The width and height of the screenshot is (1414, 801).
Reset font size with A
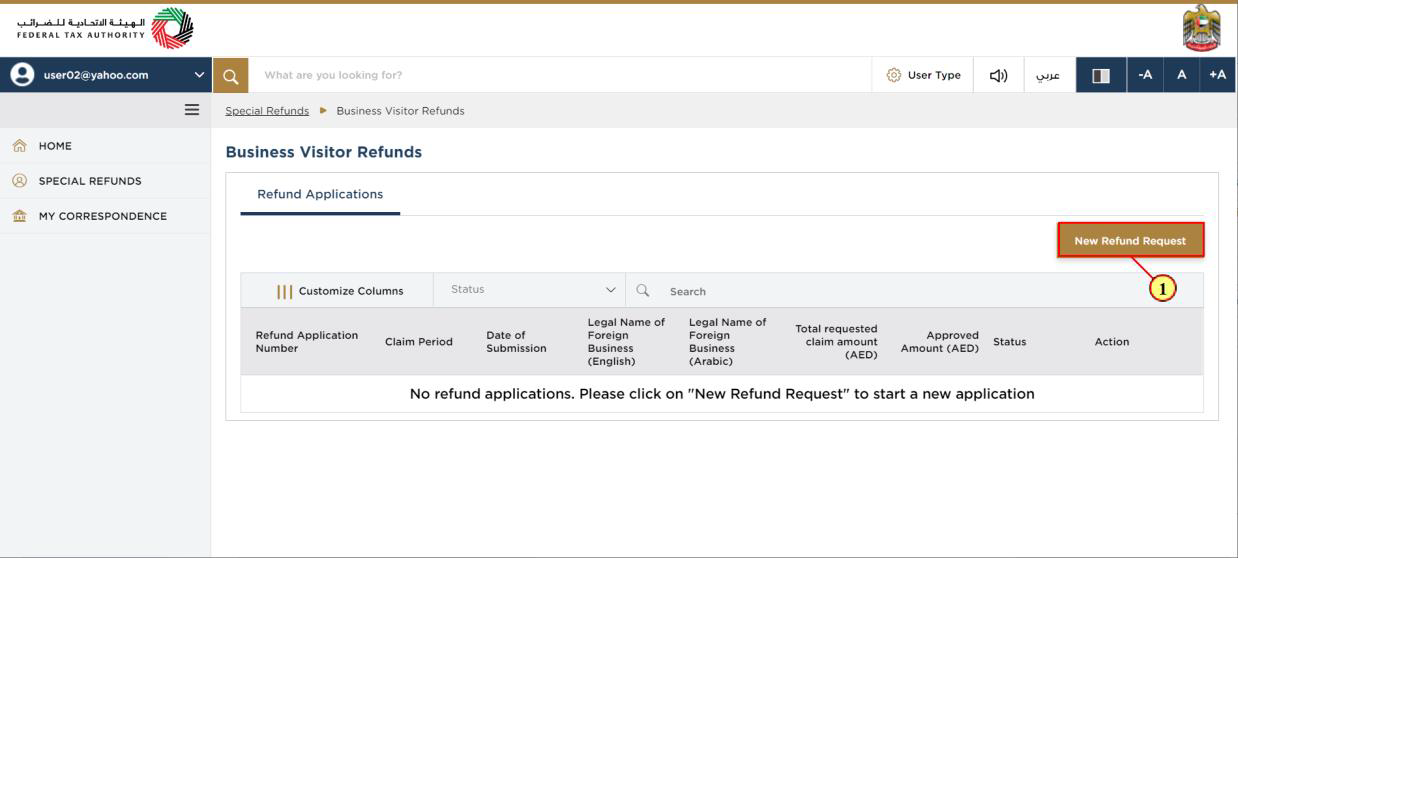point(1181,75)
